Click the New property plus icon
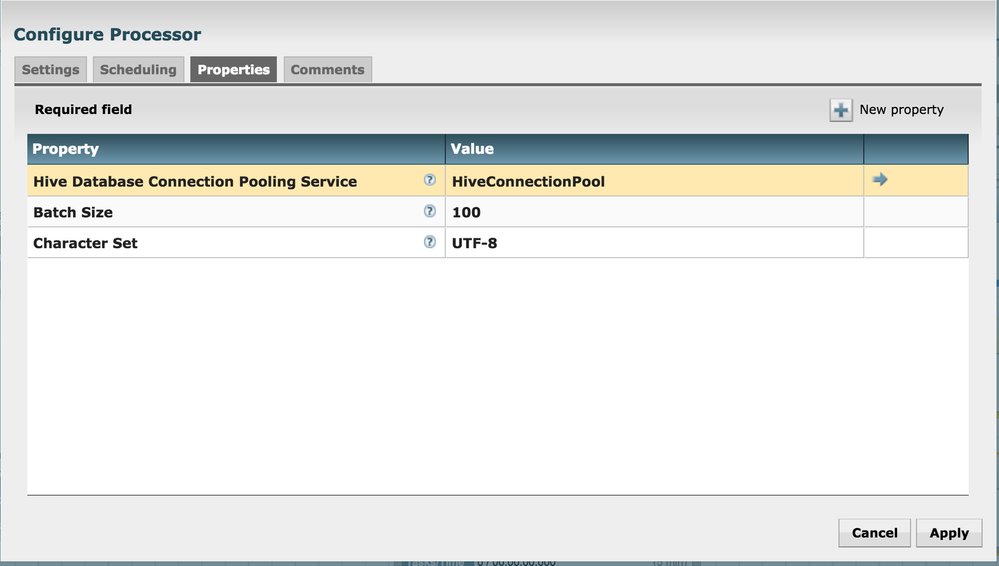999x566 pixels. [x=841, y=110]
